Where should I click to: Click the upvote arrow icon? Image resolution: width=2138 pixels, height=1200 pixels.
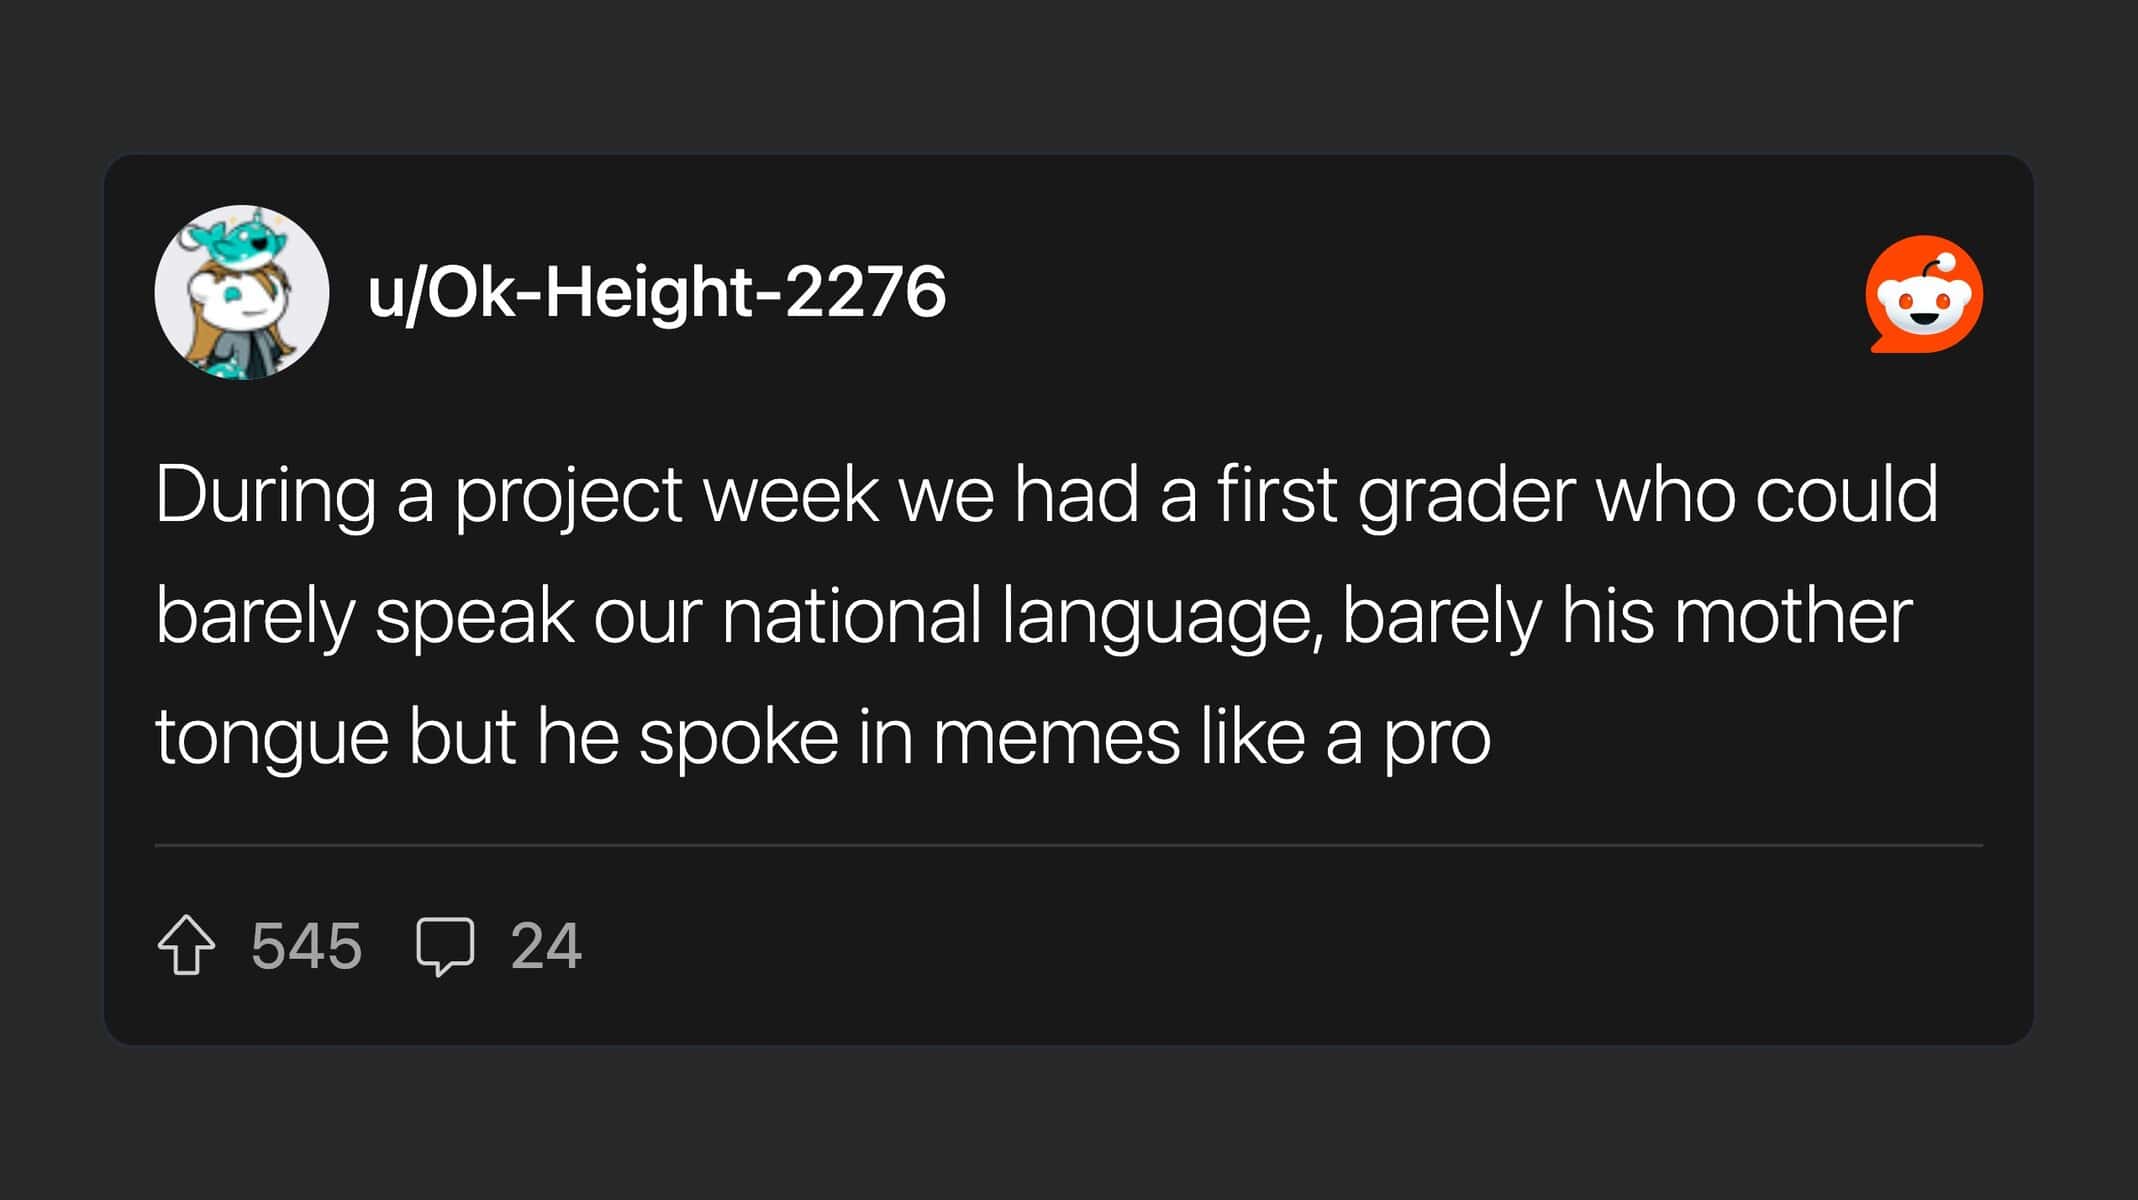coord(186,945)
